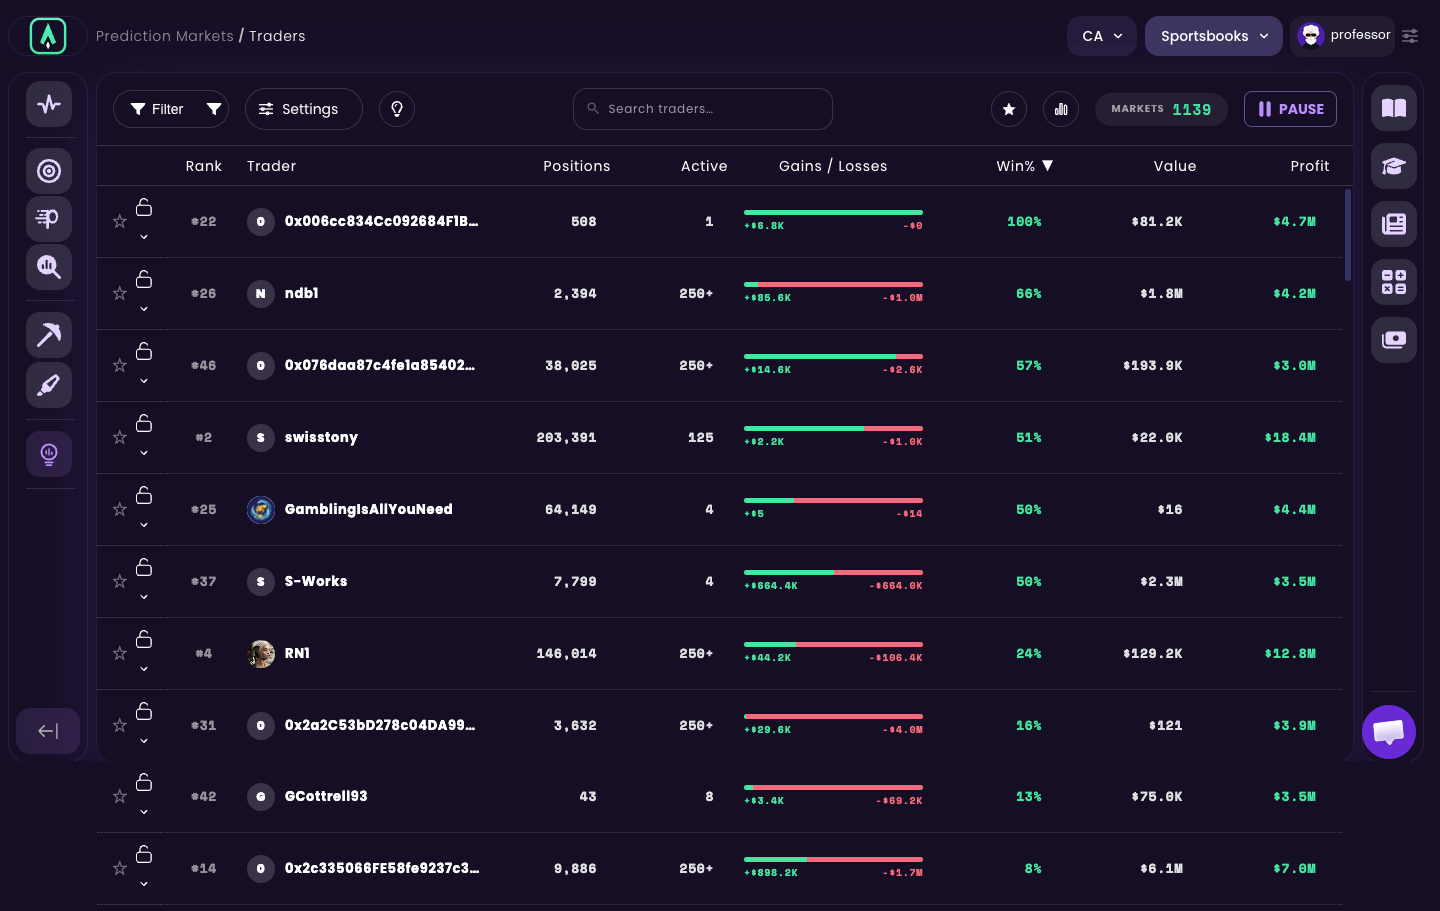Open the Settings button

(304, 109)
